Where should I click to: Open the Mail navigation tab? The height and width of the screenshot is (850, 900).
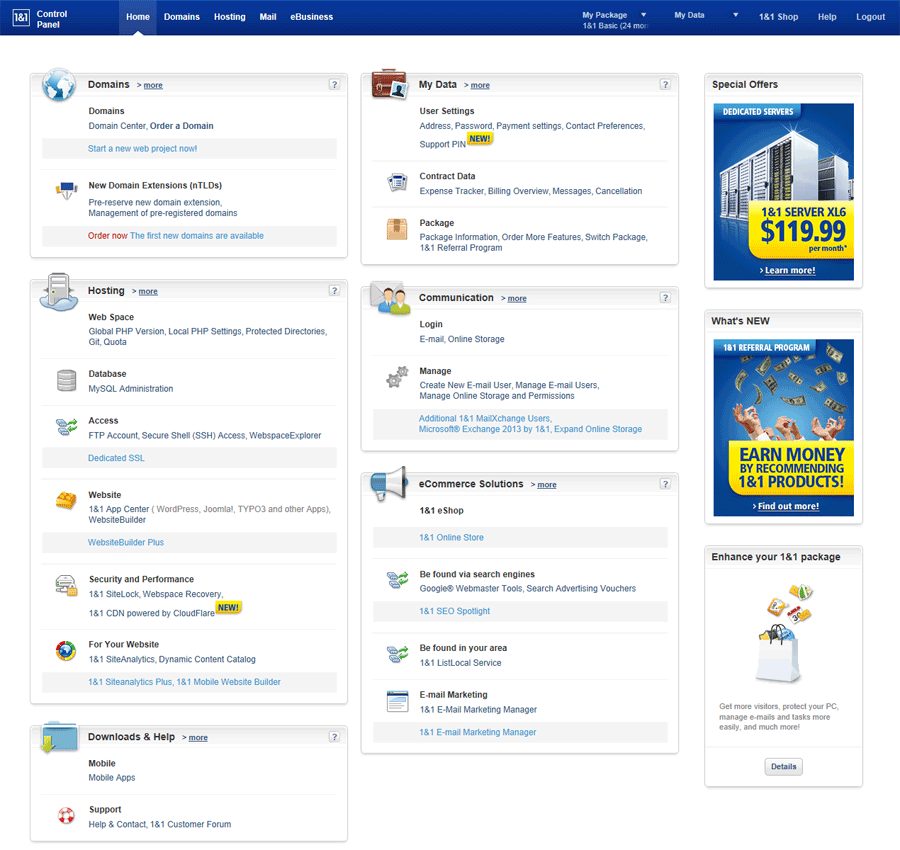coord(267,17)
